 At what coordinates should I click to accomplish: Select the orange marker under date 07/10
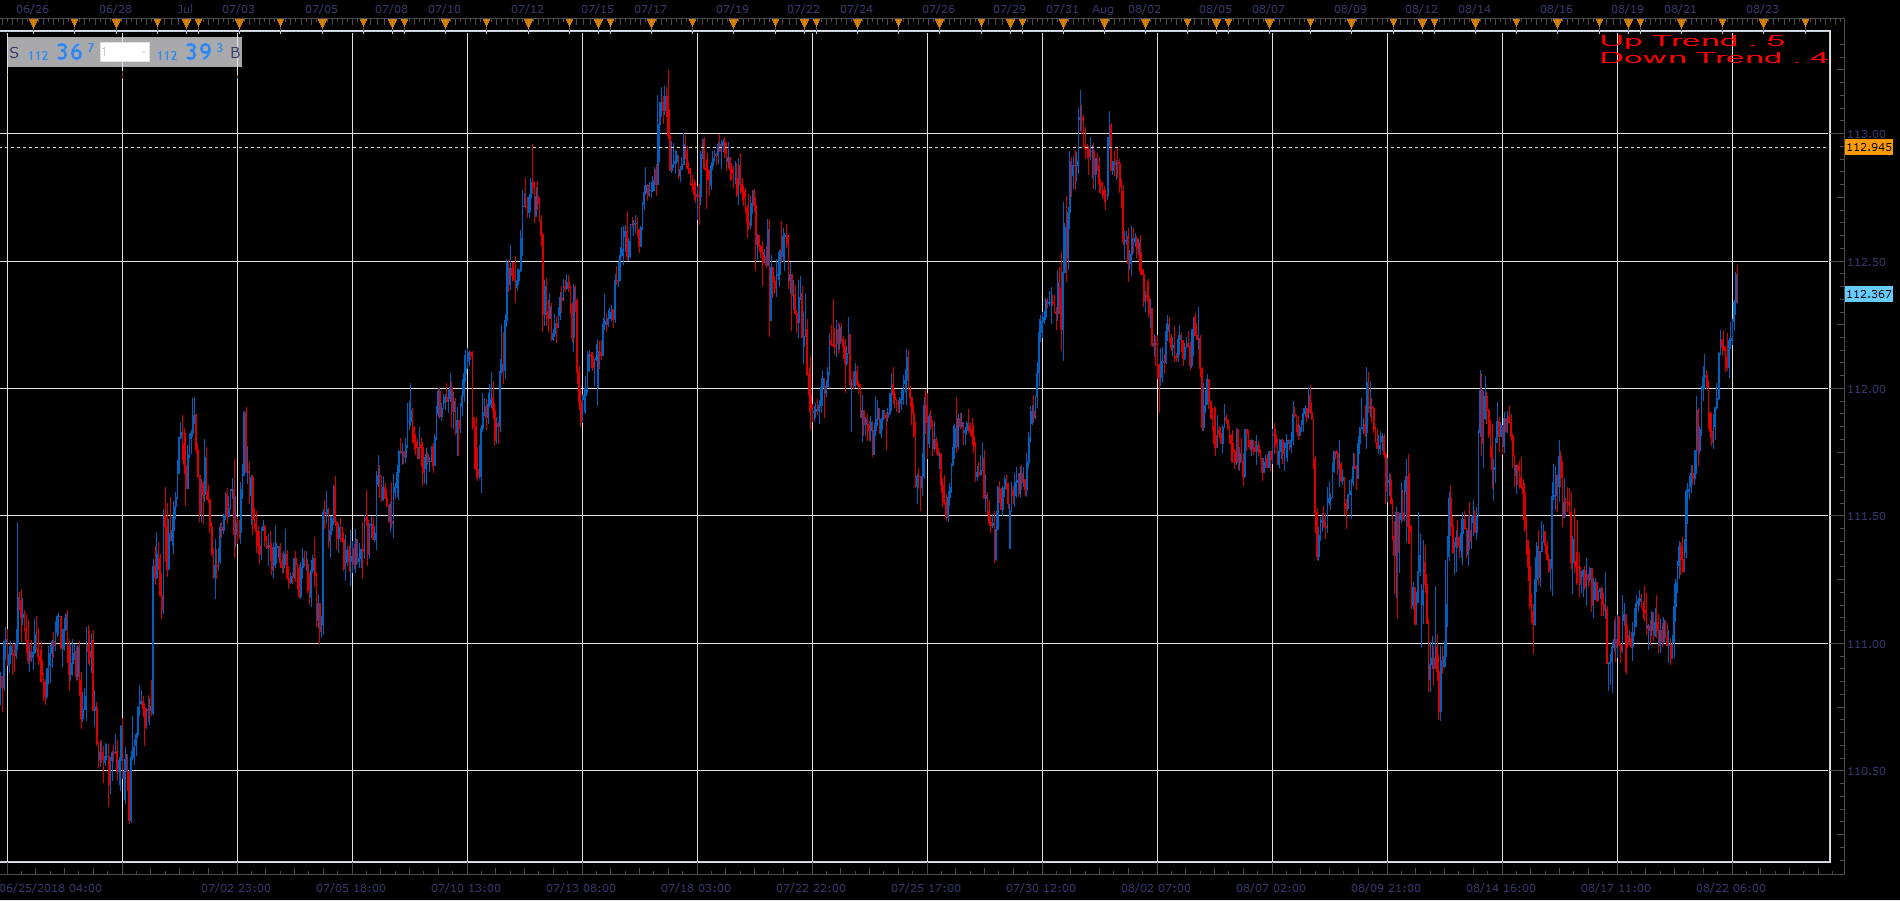[444, 23]
